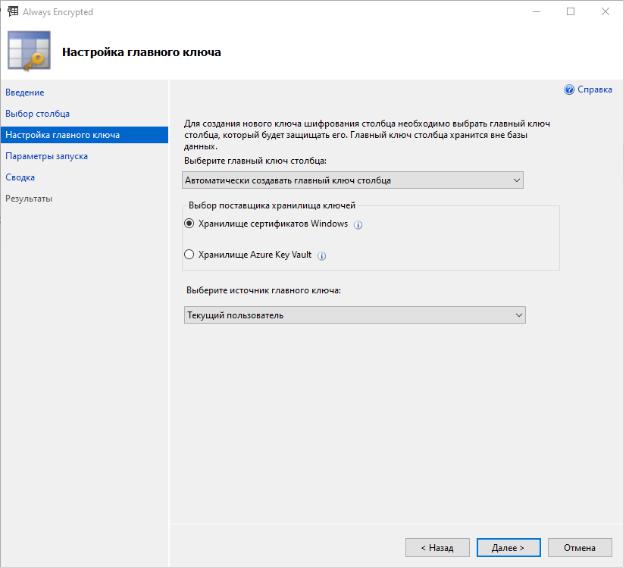Click the Выберите главный ключ столбца label
Screen dimensions: 624x568
tap(255, 161)
